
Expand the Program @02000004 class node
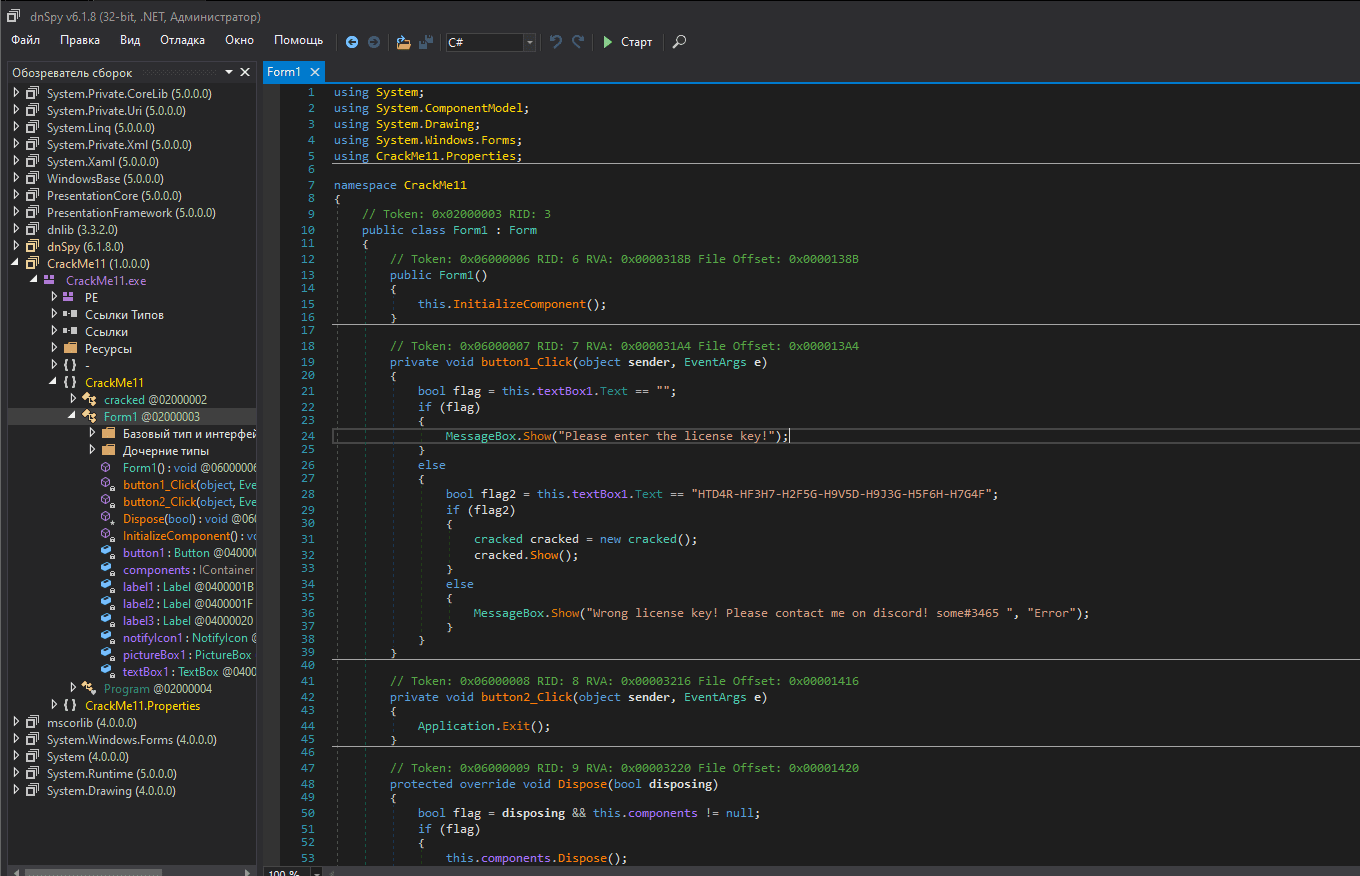(x=72, y=688)
